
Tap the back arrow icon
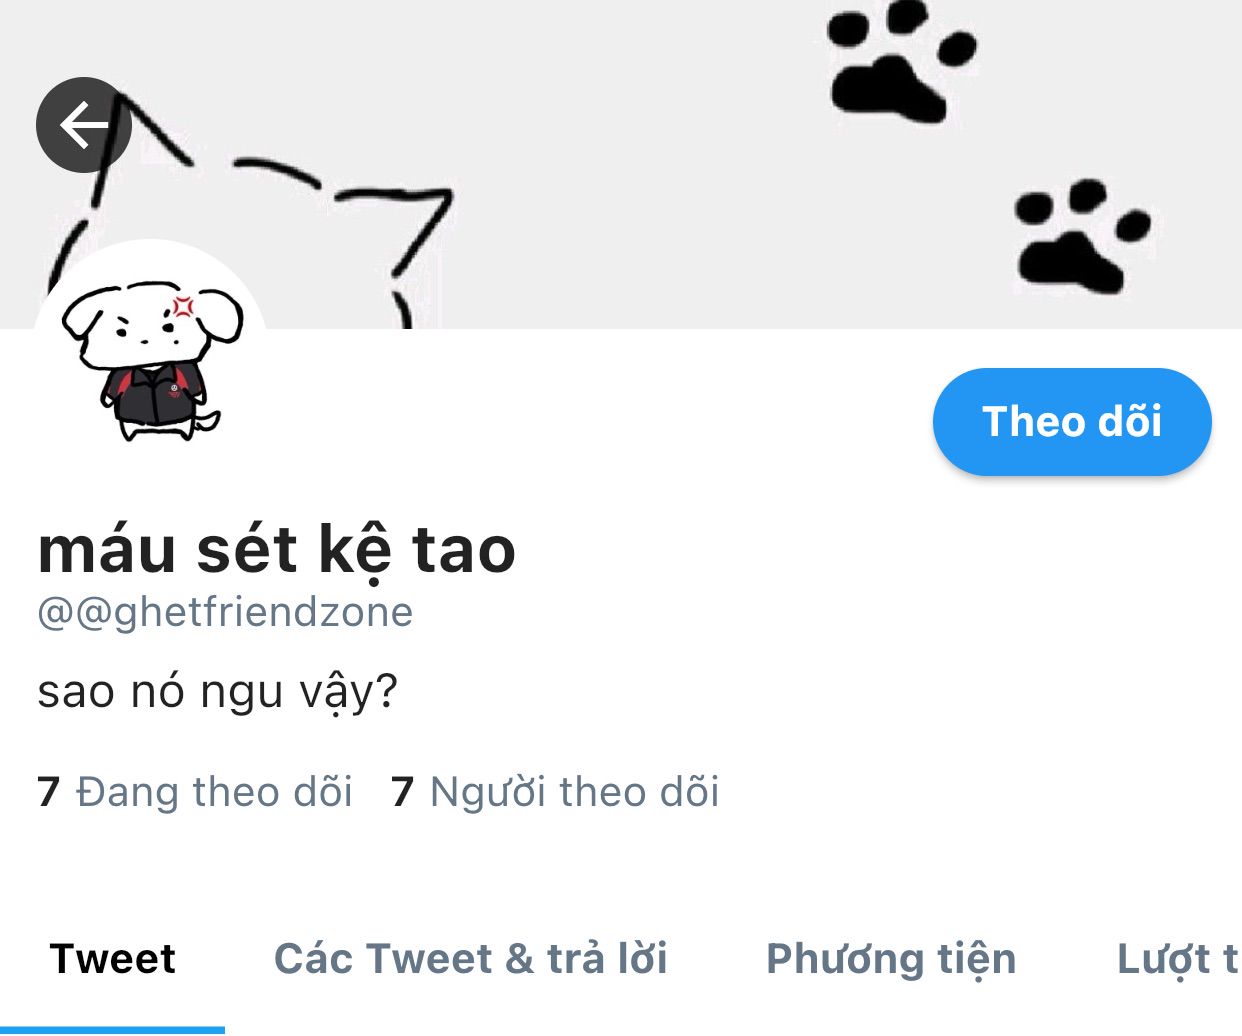click(x=84, y=125)
